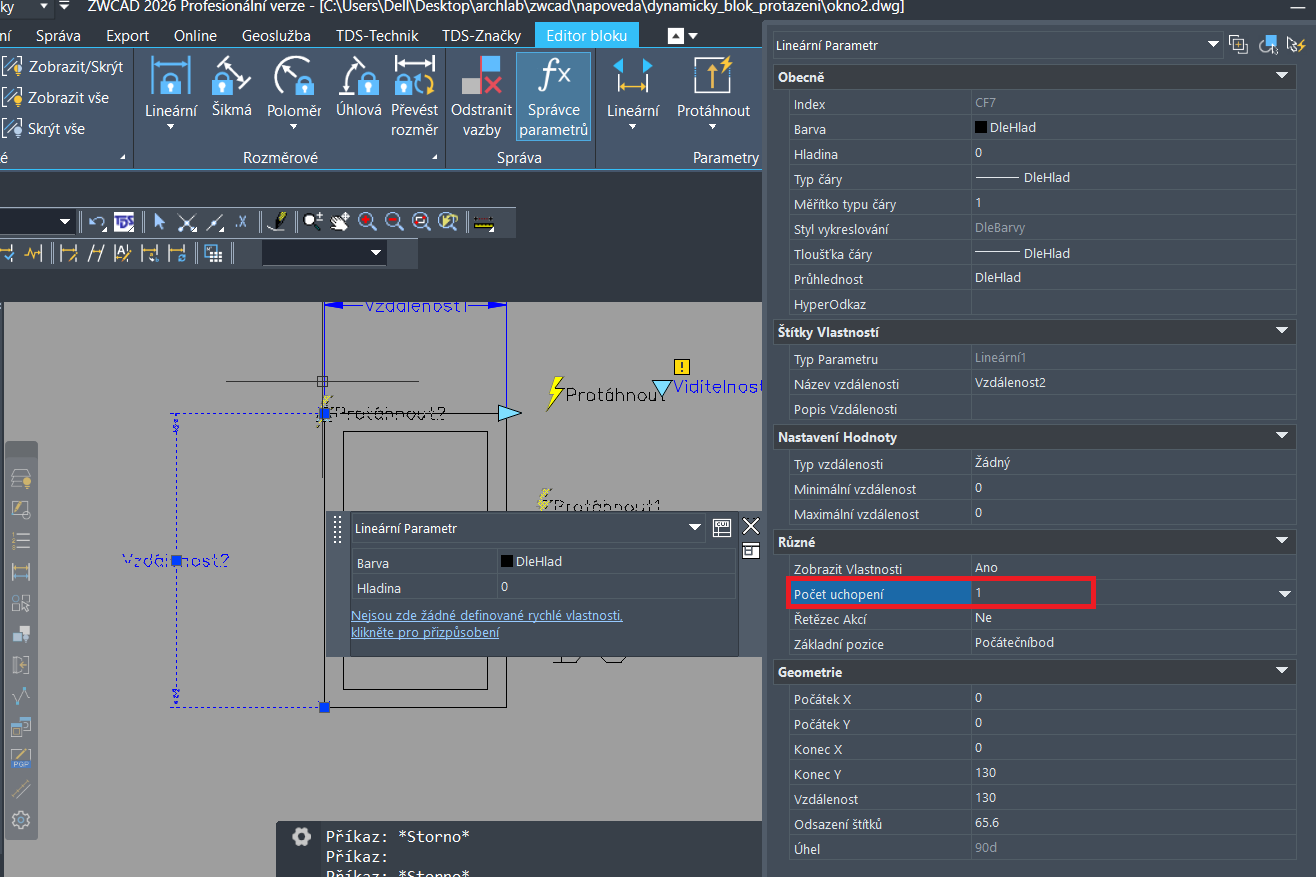This screenshot has height=877, width=1316.
Task: Open the Geoslužba ribbon tab
Action: pos(275,36)
